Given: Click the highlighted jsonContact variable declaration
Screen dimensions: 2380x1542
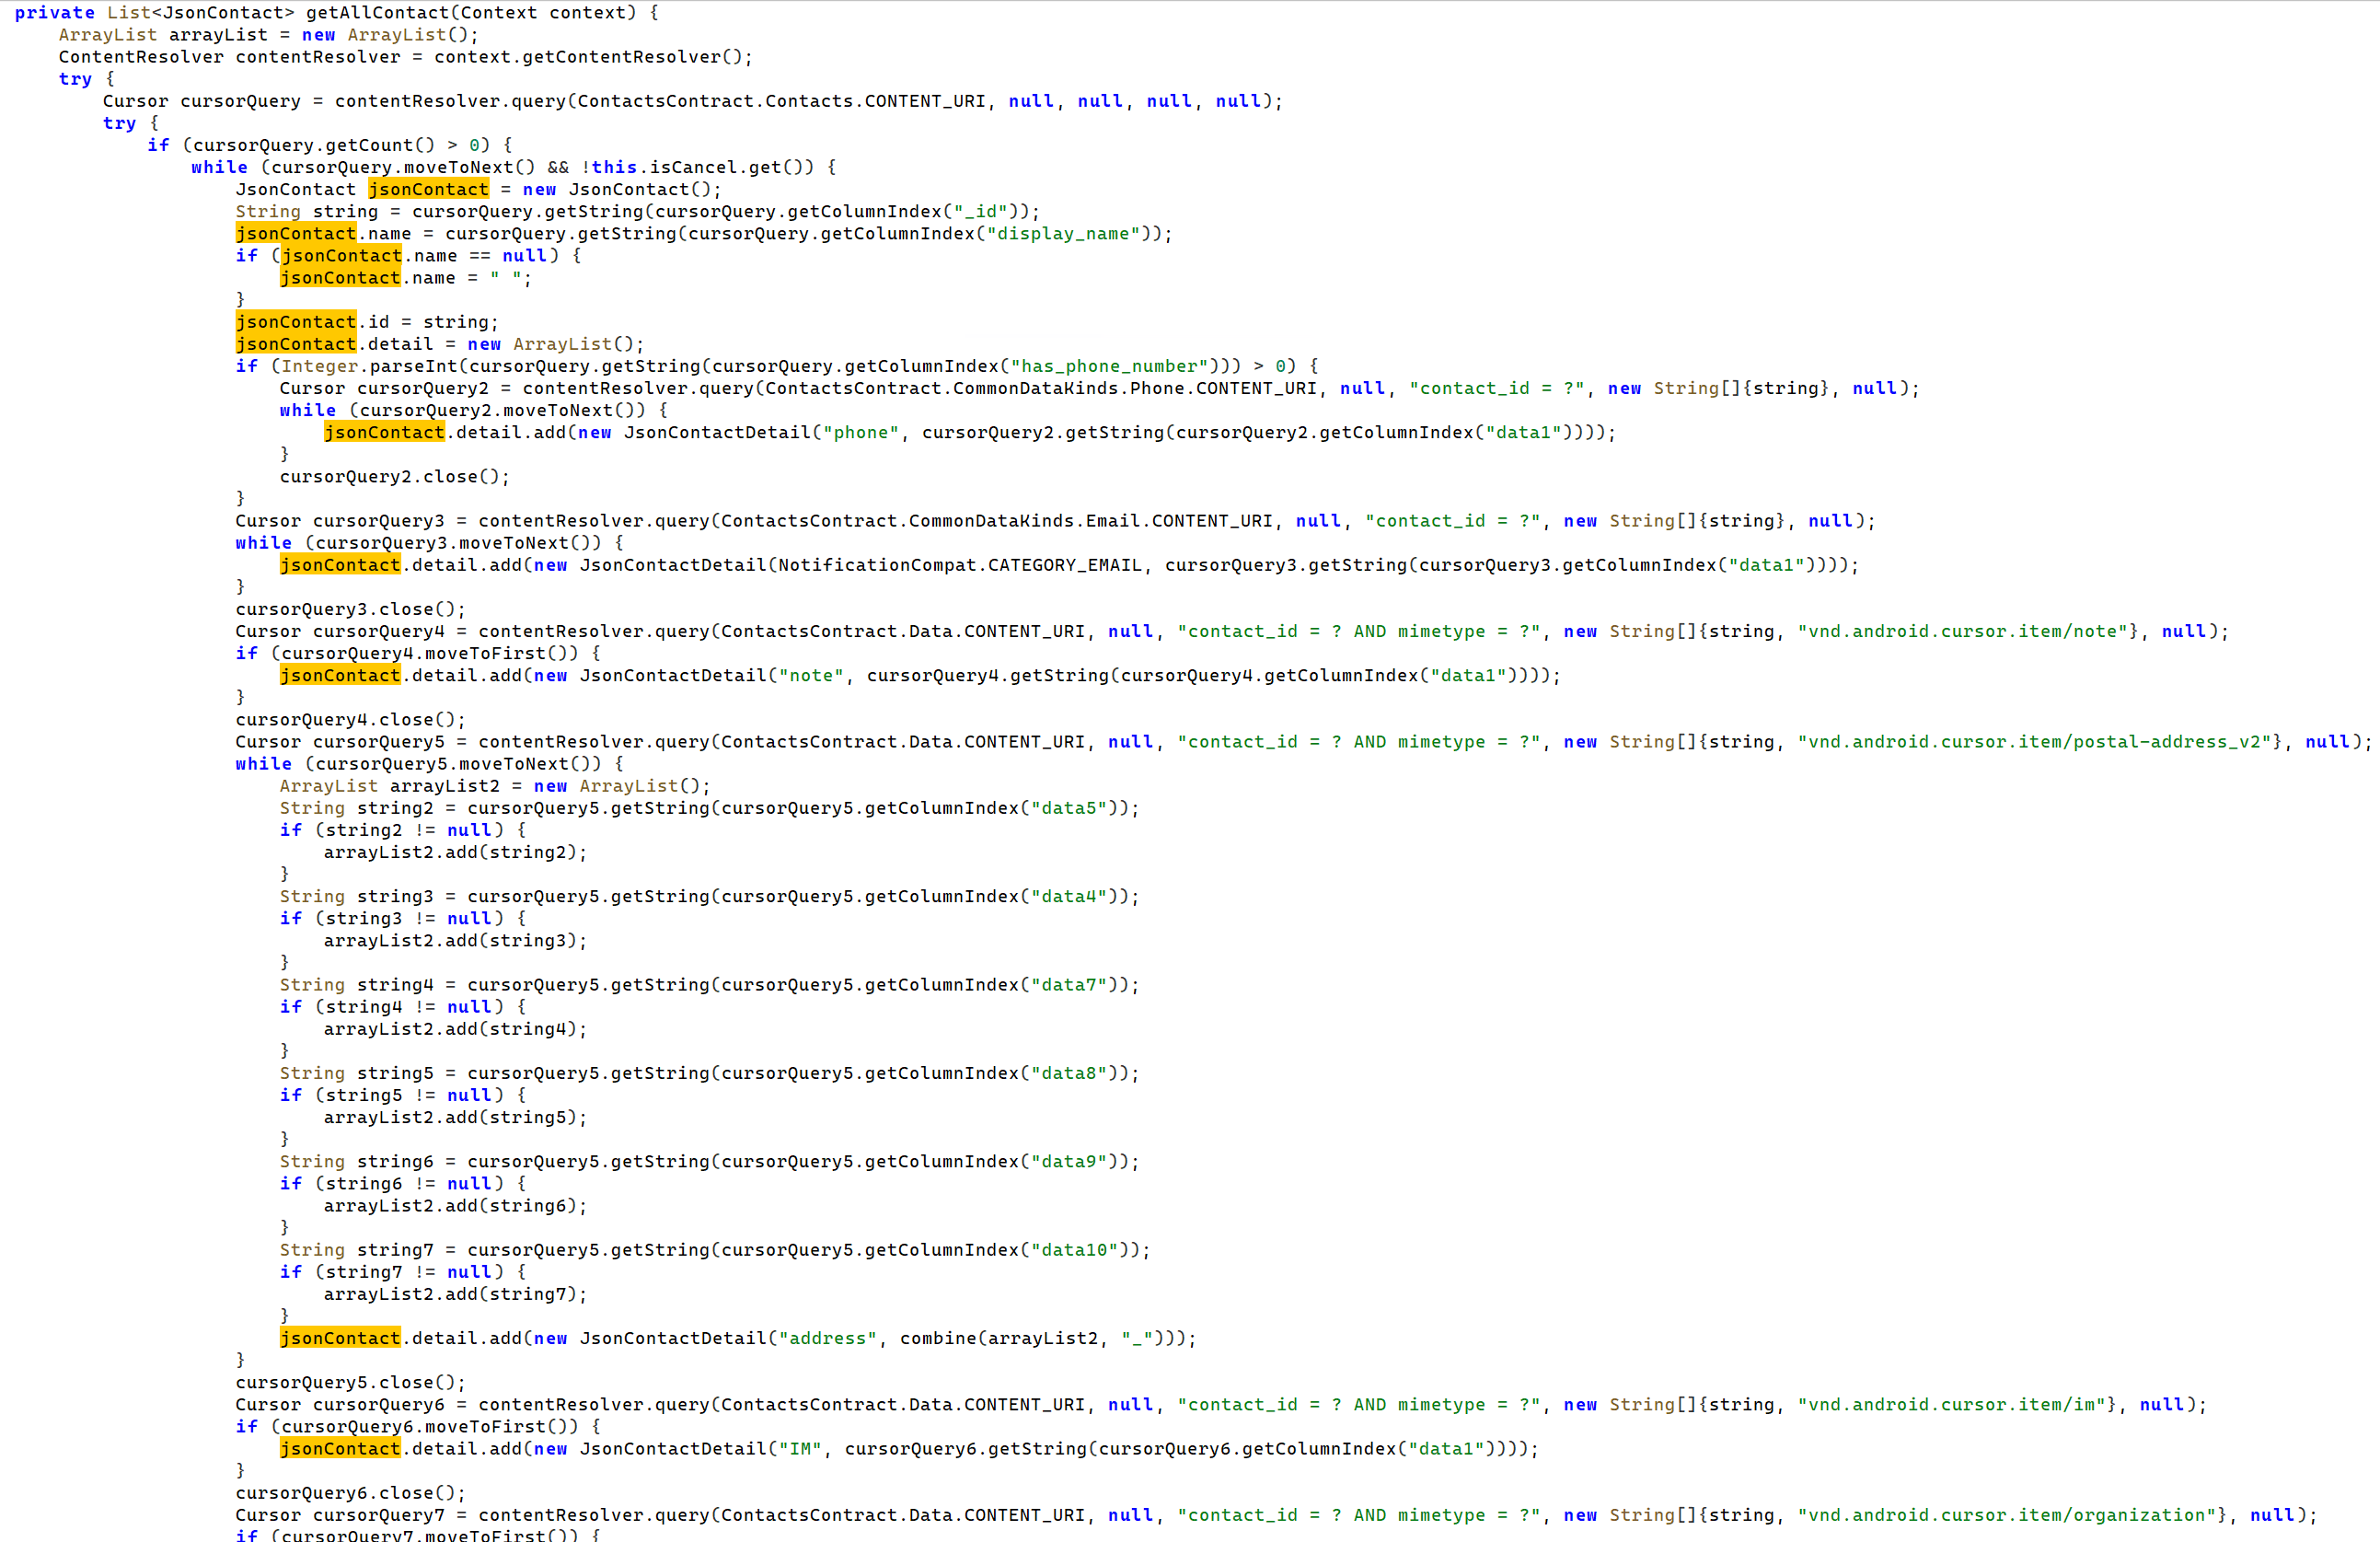Looking at the screenshot, I should [x=428, y=190].
